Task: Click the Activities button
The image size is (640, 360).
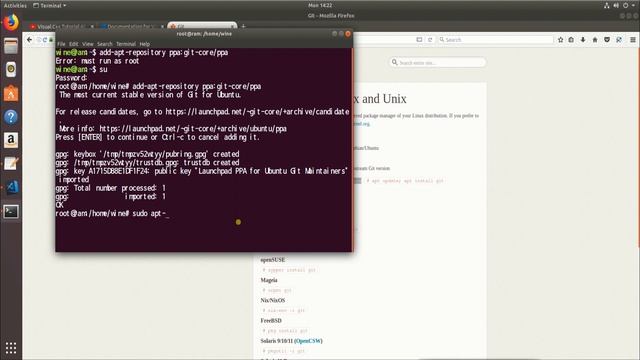Action: pyautogui.click(x=15, y=5)
